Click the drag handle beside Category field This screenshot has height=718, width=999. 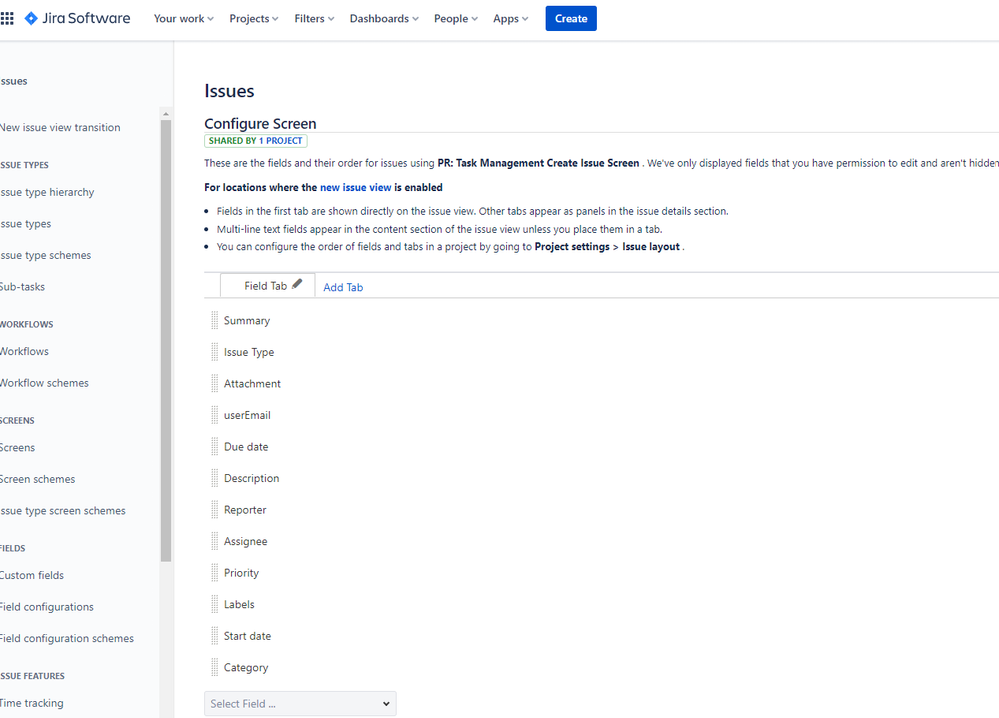214,667
